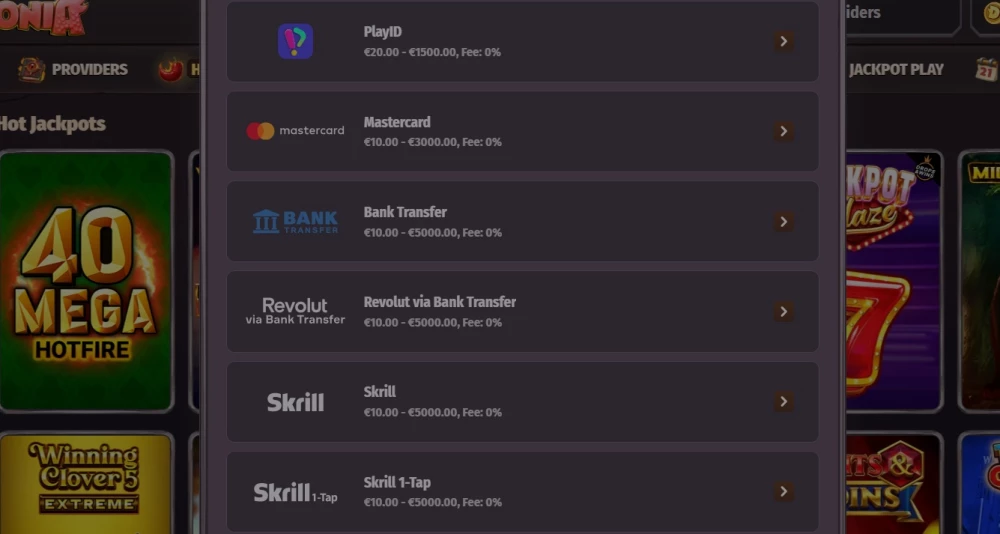Click the PlayID logo icon
The image size is (1000, 534).
pyautogui.click(x=295, y=41)
